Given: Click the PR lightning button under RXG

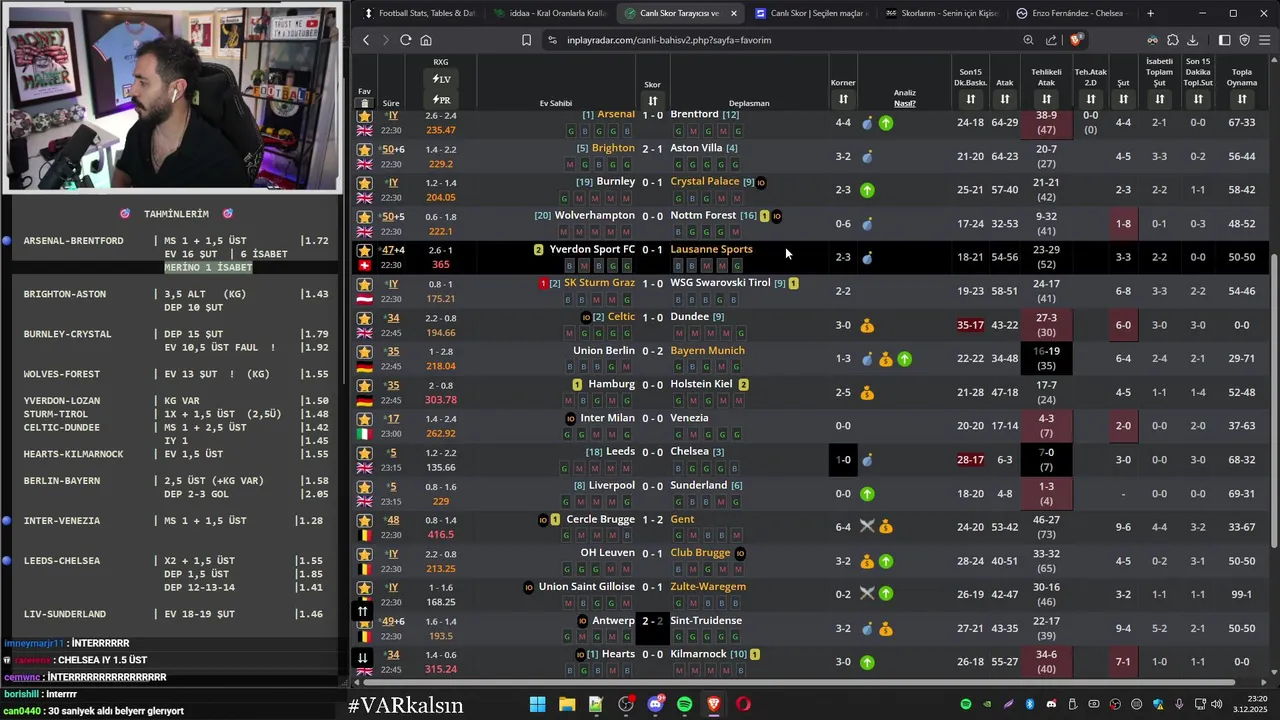Looking at the screenshot, I should click(441, 100).
